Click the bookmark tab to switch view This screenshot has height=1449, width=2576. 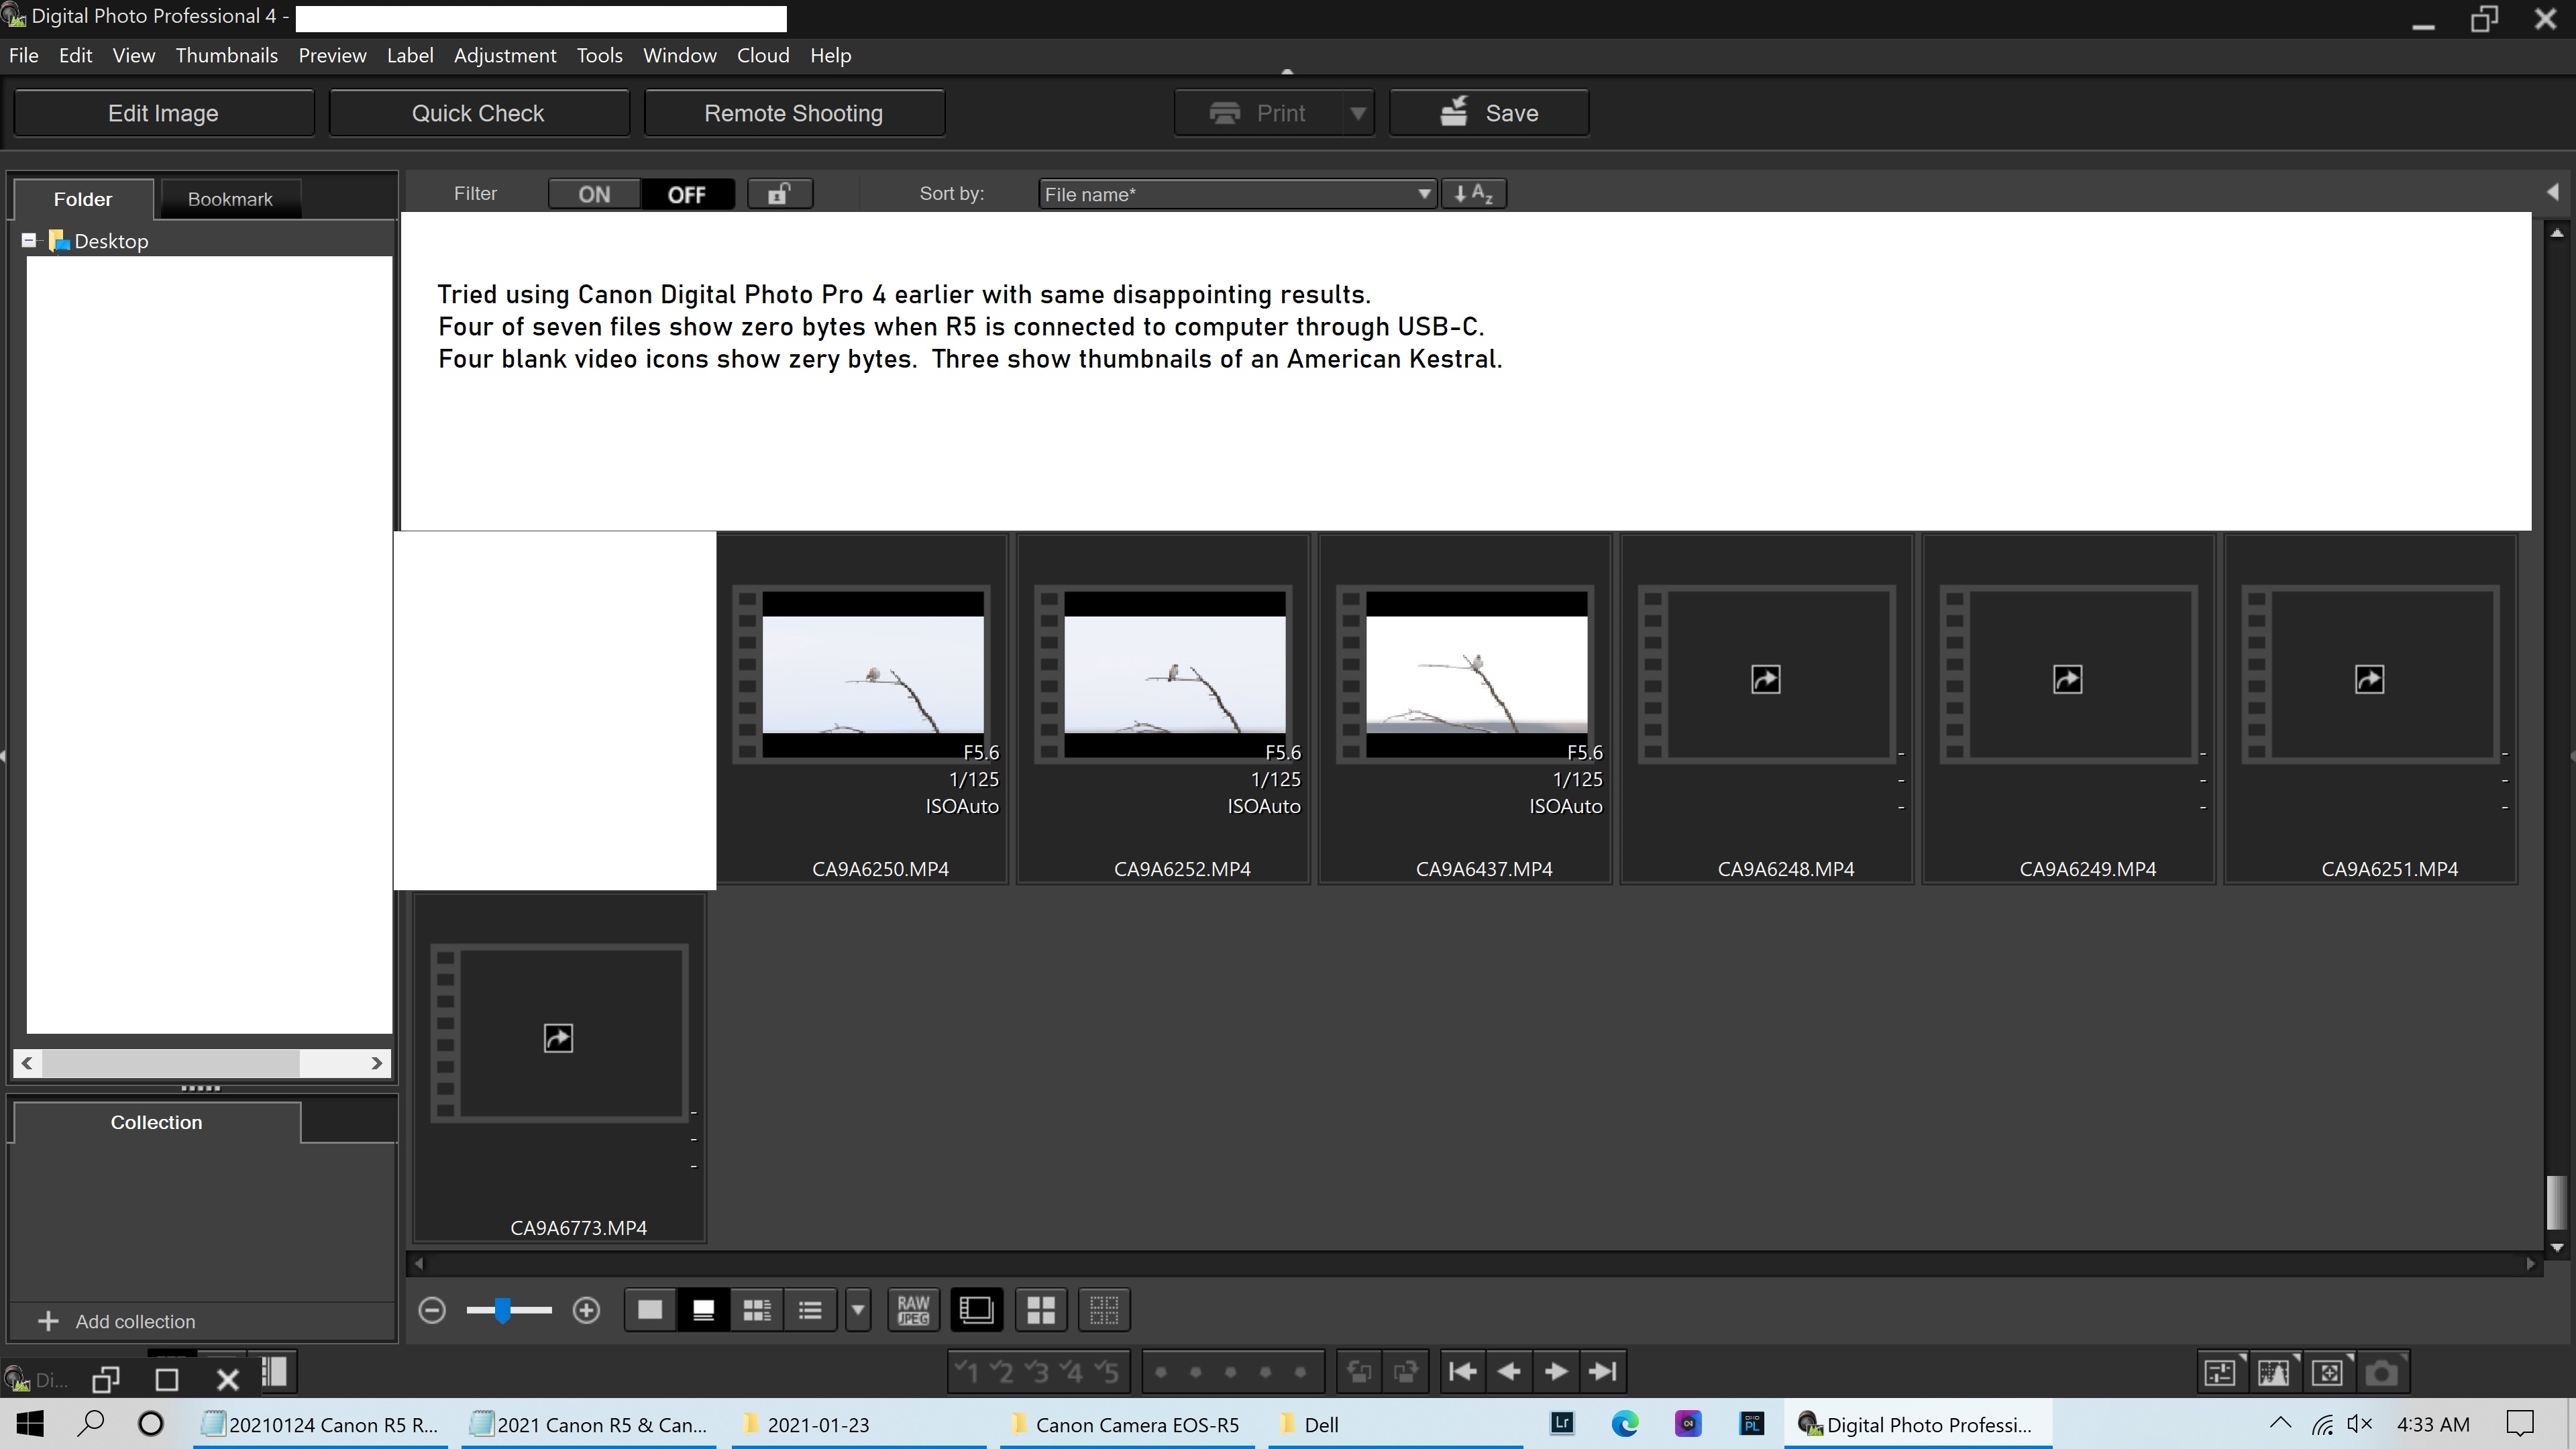pos(230,198)
